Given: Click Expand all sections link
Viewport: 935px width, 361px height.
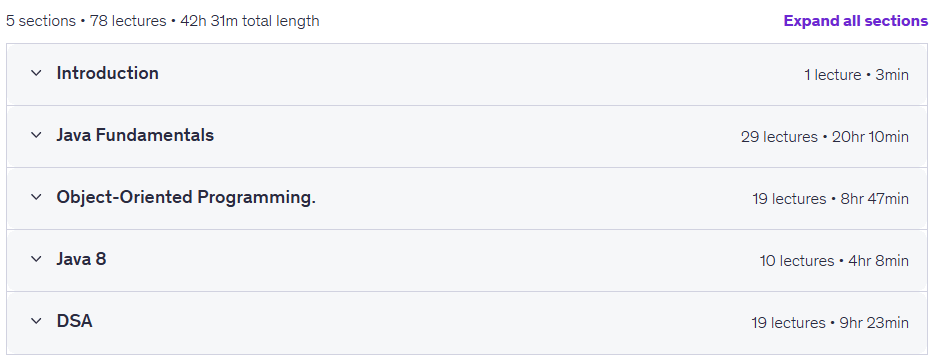Looking at the screenshot, I should point(856,21).
